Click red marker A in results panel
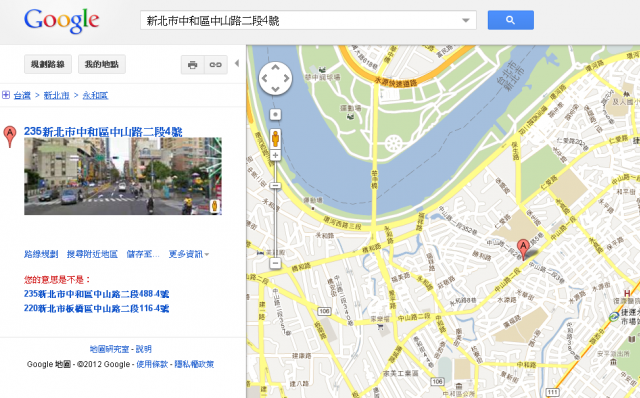Image resolution: width=640 pixels, height=398 pixels. point(10,136)
